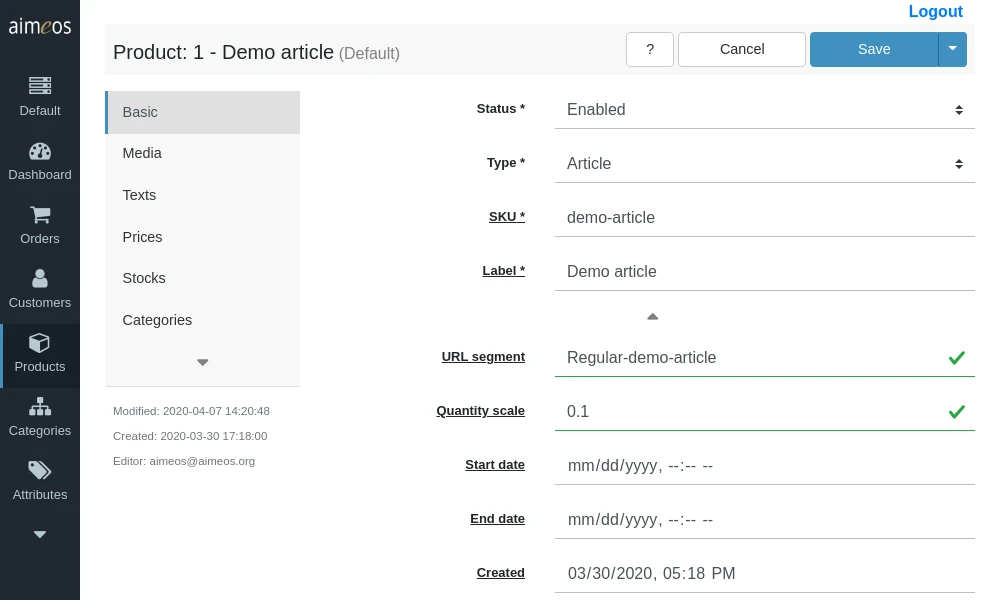The height and width of the screenshot is (600, 1000).
Task: Show more product tabs arrow
Action: click(x=203, y=362)
